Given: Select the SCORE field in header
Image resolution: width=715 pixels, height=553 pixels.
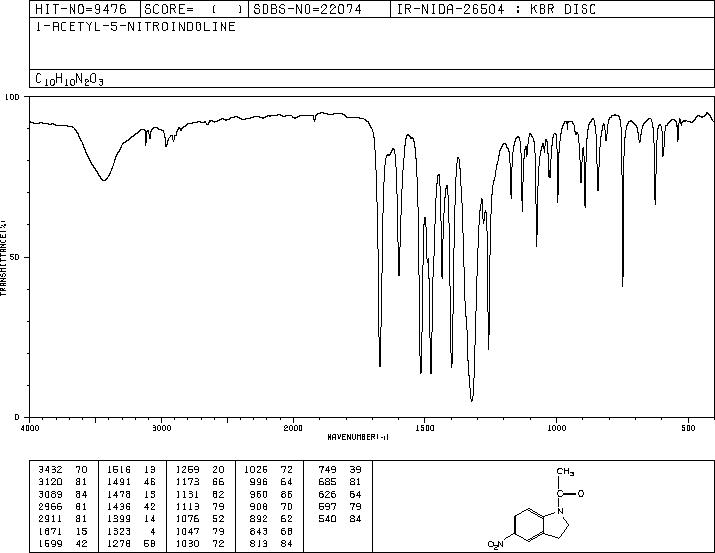Looking at the screenshot, I should pos(194,9).
